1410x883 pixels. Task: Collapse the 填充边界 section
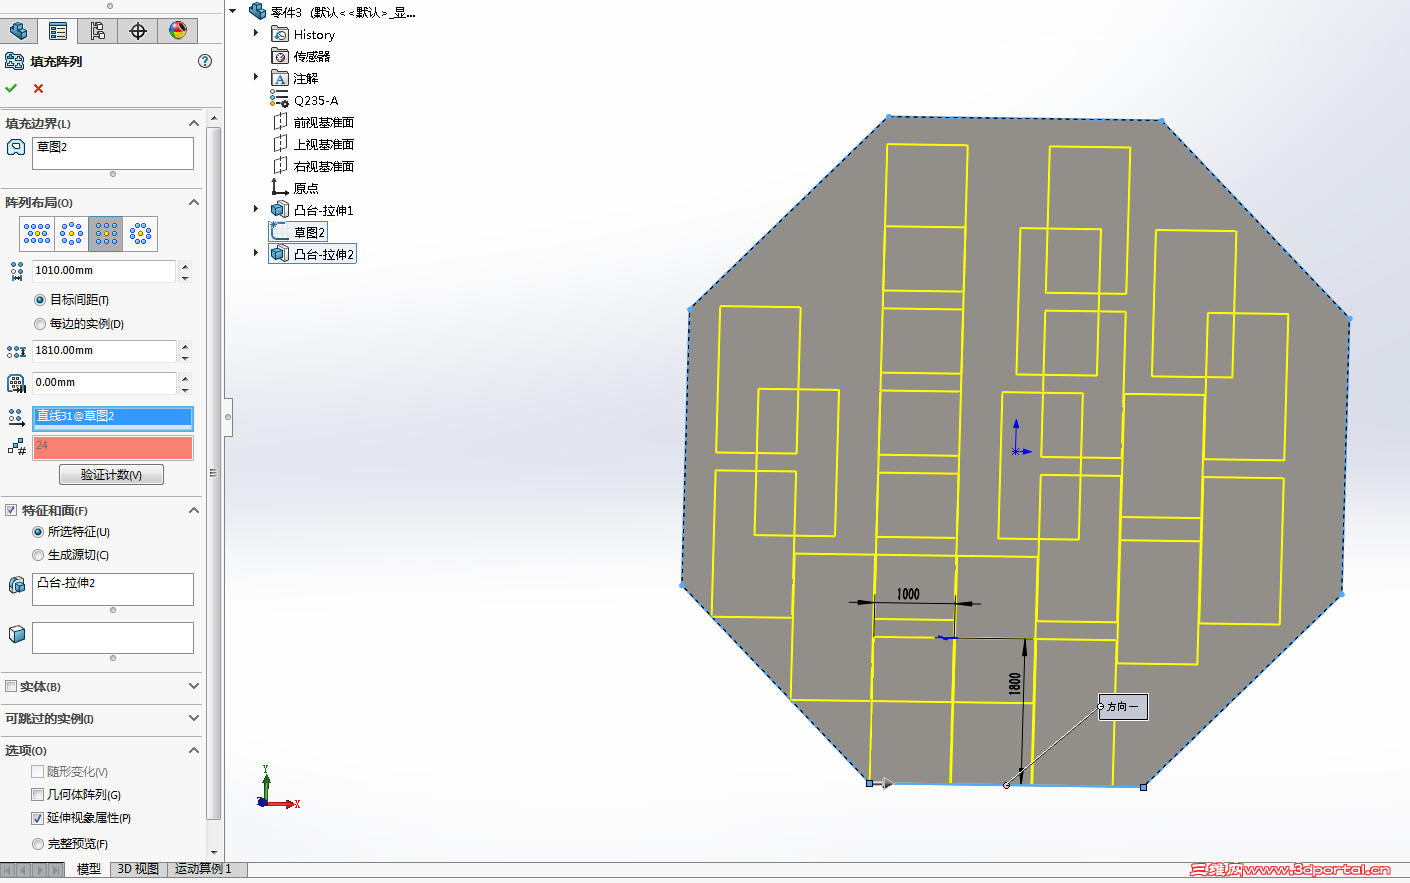pyautogui.click(x=194, y=123)
